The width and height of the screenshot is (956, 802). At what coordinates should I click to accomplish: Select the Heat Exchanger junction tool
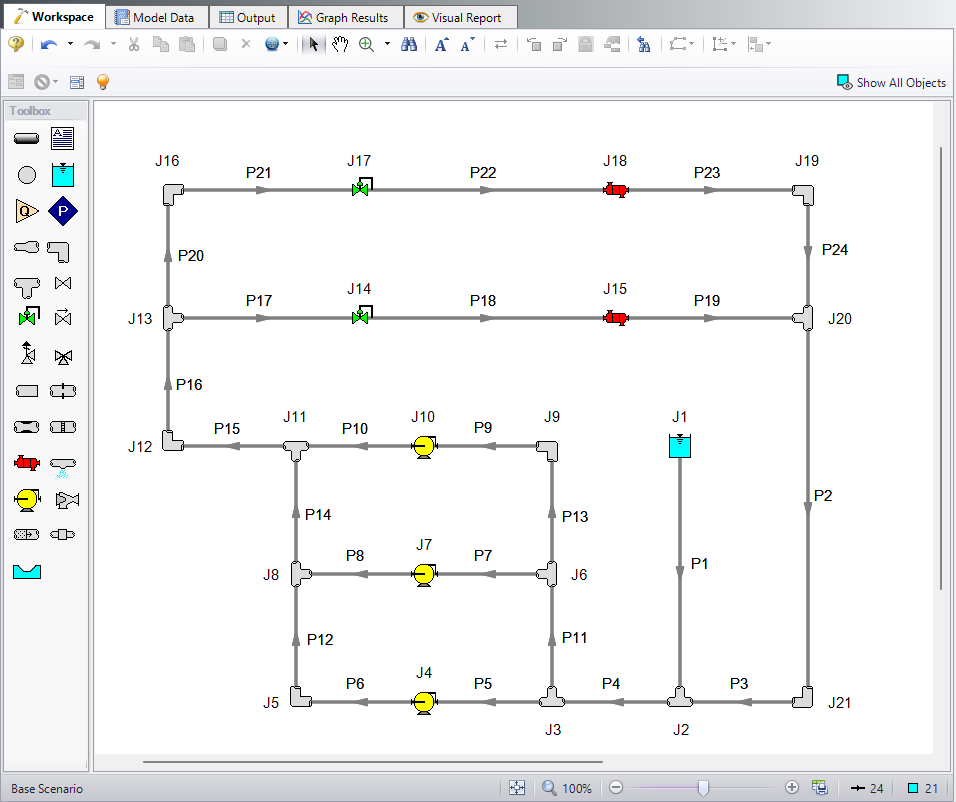coord(27,462)
